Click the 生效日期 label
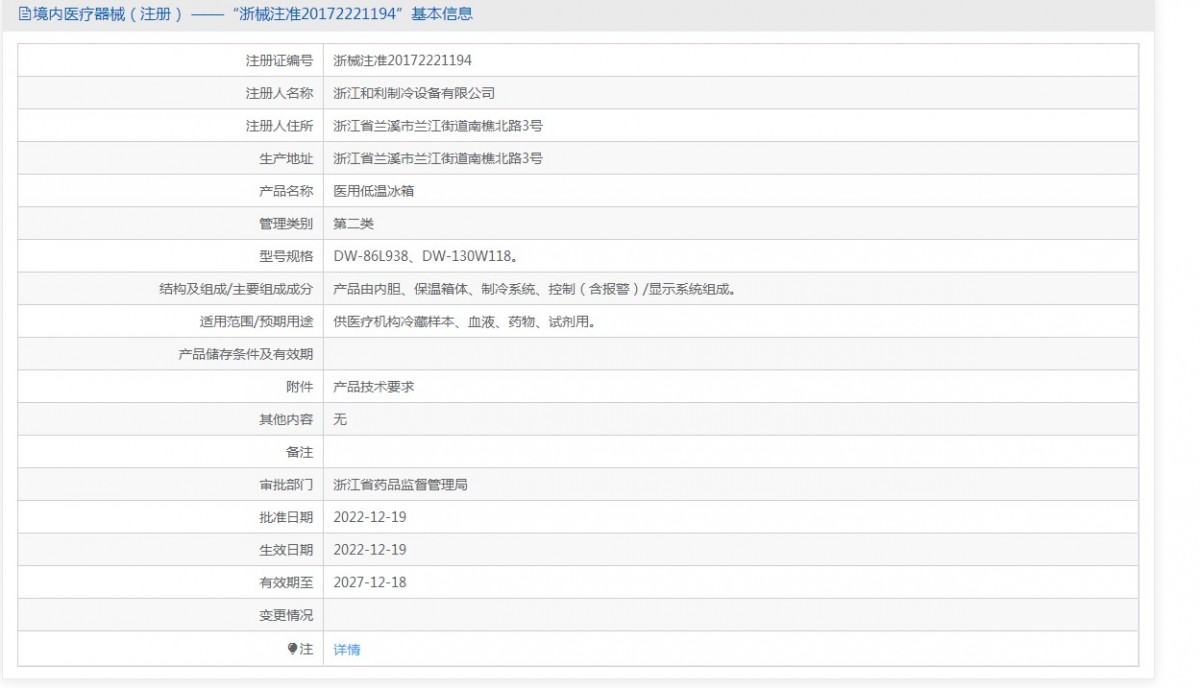The image size is (1200, 688). coord(286,550)
